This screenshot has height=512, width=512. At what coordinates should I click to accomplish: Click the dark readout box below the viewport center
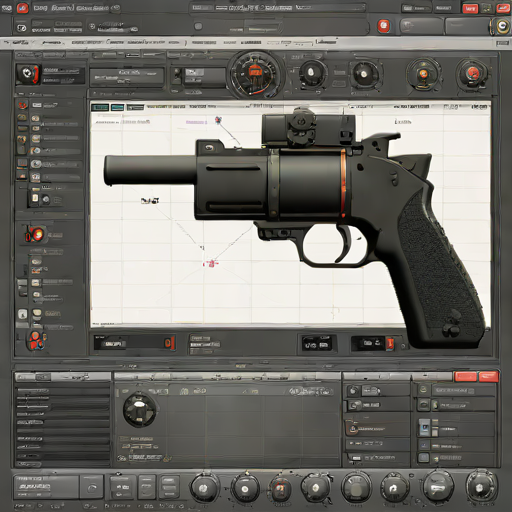[x=317, y=343]
